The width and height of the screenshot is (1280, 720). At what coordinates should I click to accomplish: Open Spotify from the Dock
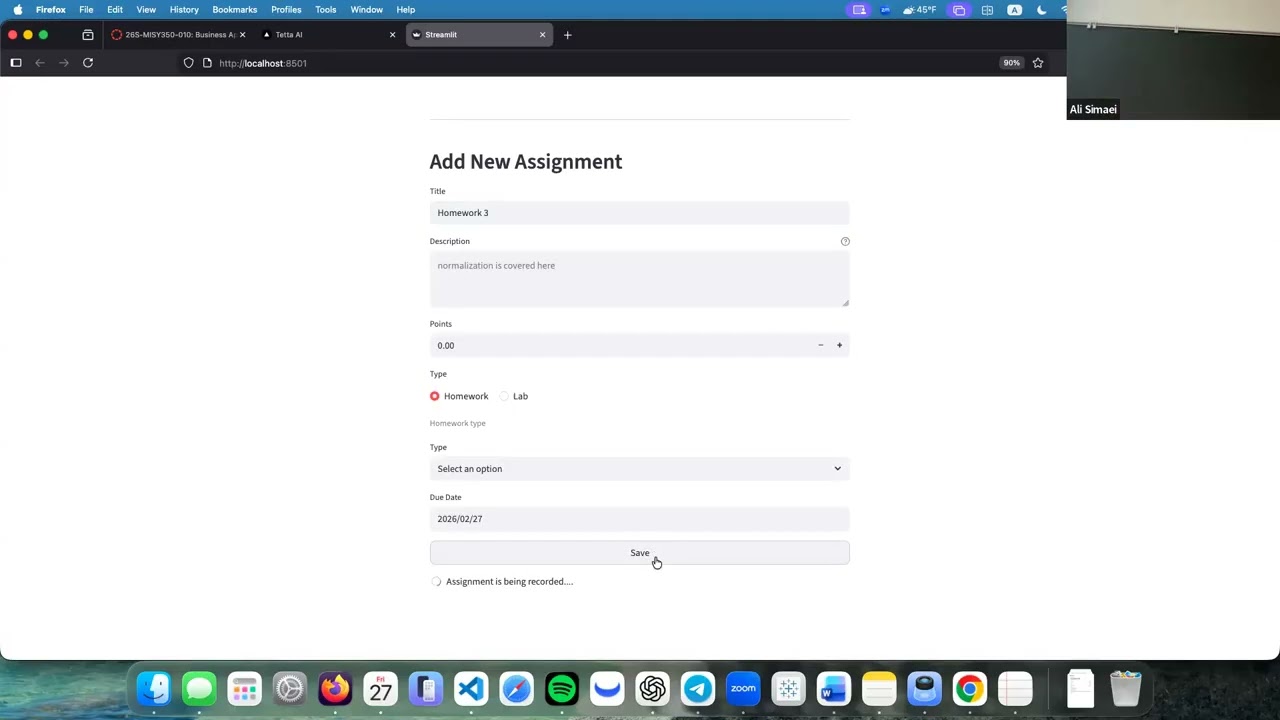point(562,689)
